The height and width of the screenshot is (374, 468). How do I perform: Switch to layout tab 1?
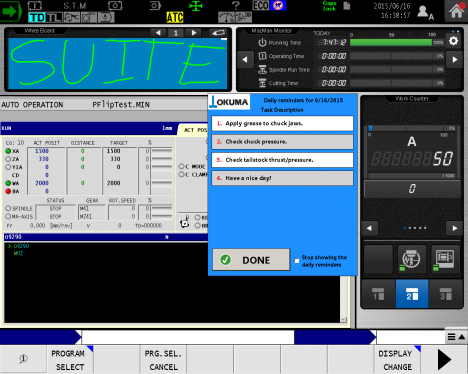(x=378, y=294)
